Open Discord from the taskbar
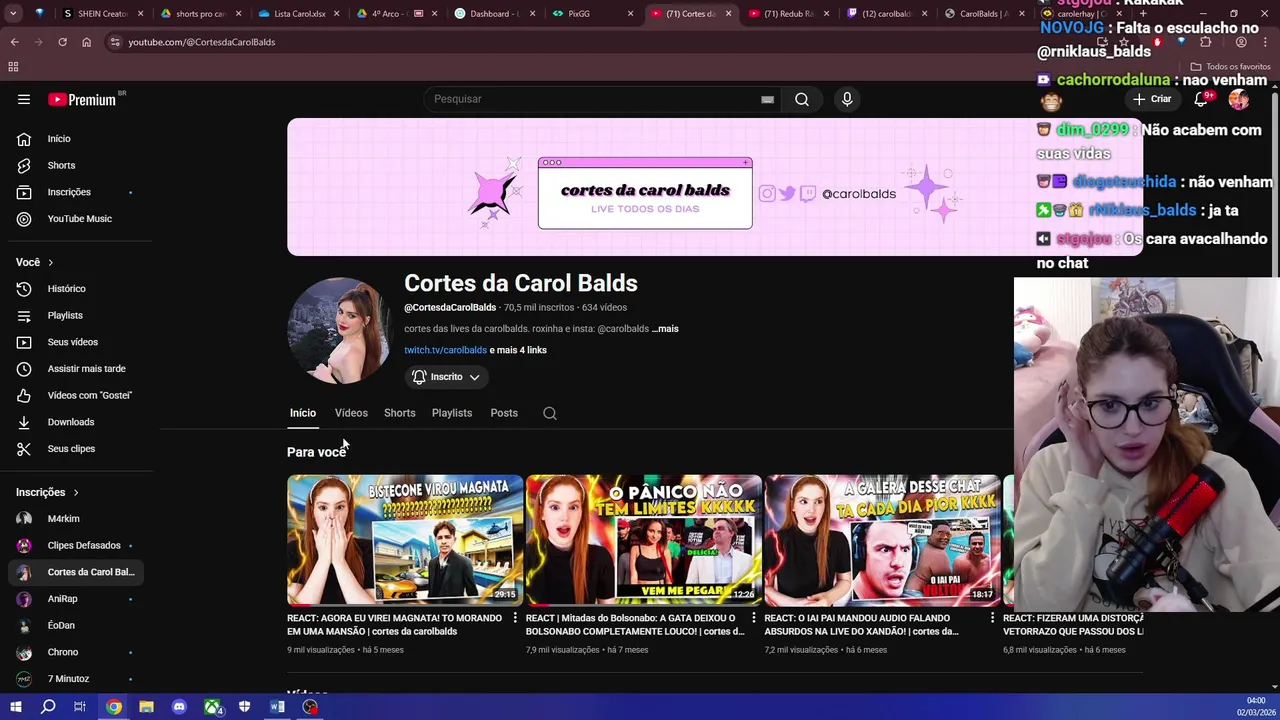This screenshot has height=720, width=1280. click(x=179, y=707)
